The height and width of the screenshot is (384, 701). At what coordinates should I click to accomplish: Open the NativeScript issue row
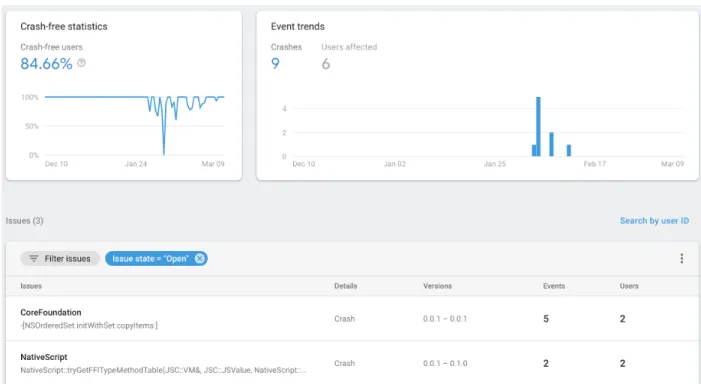(x=352, y=363)
